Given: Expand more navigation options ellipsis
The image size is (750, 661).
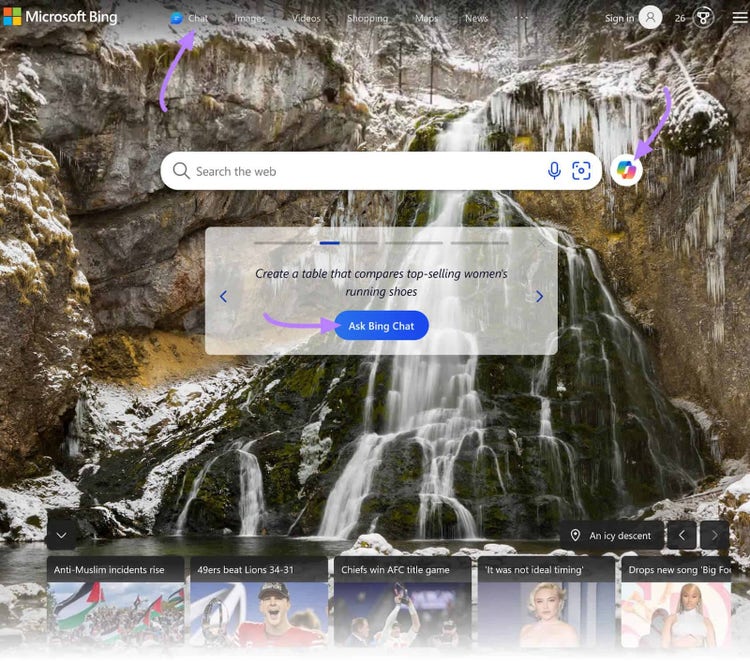Looking at the screenshot, I should pos(521,18).
